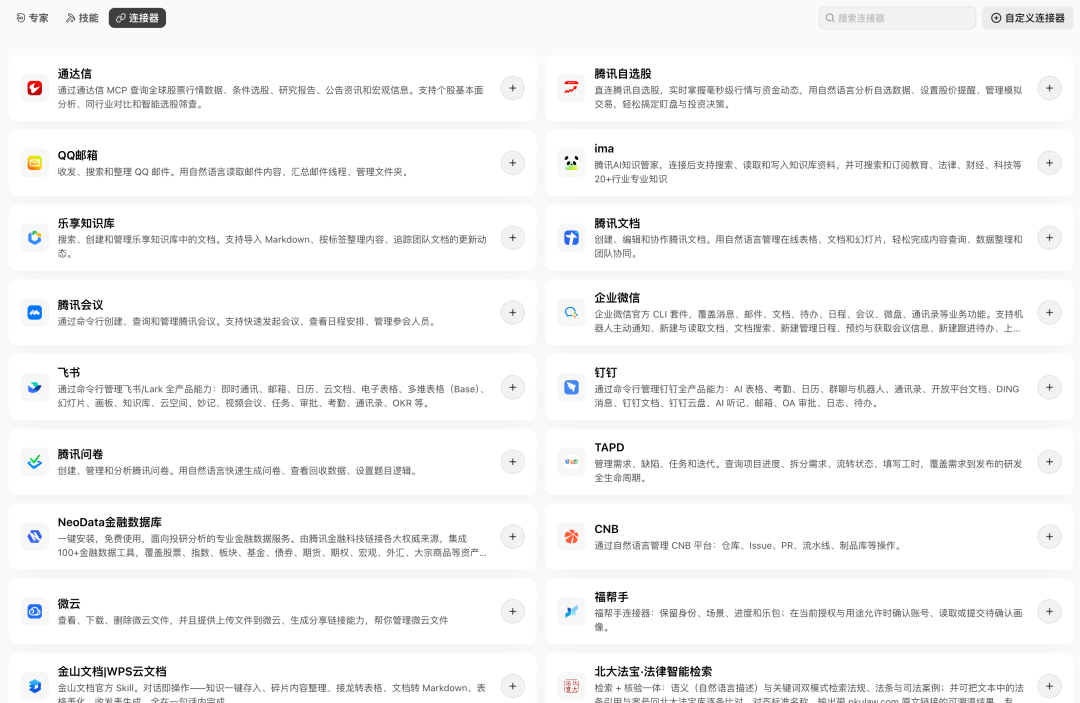The image size is (1080, 703).
Task: Switch to the 技能 tab
Action: [x=82, y=18]
